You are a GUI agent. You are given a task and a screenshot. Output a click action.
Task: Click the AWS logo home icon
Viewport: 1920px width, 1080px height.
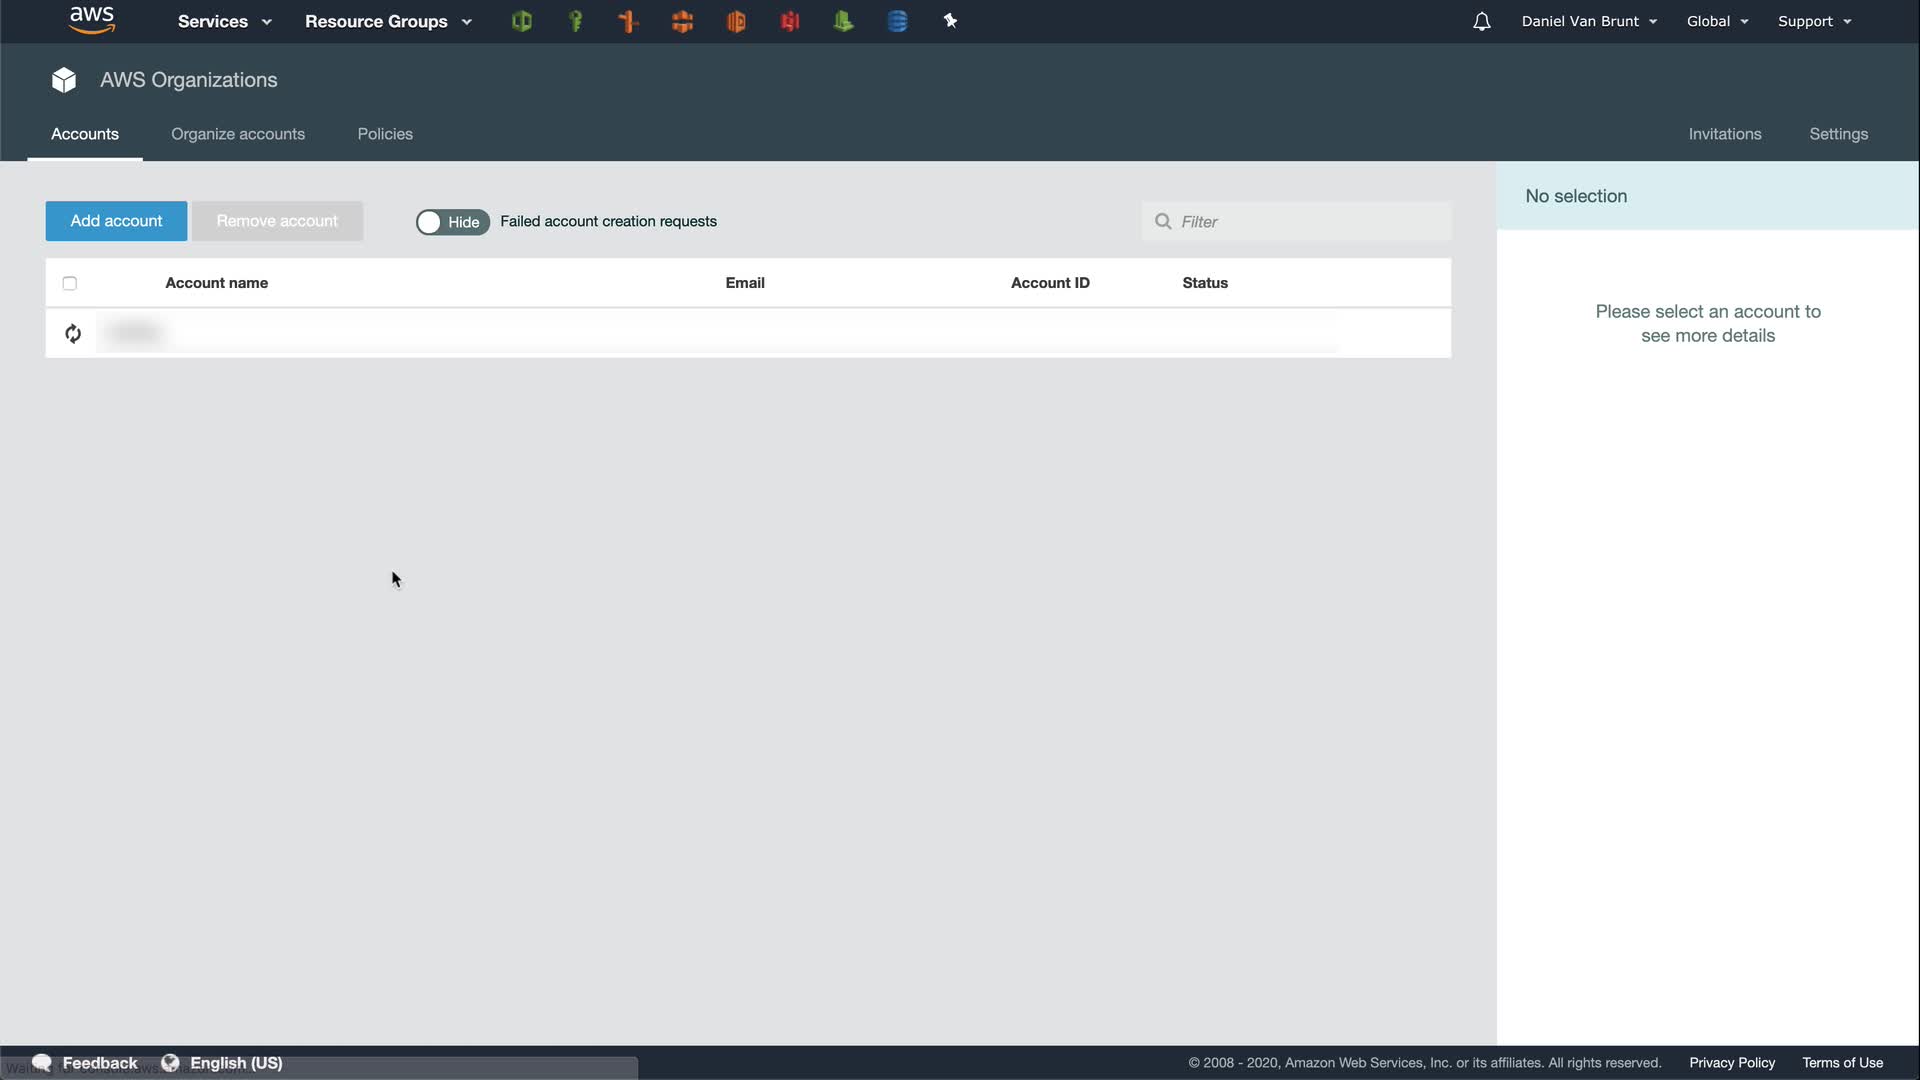92,20
